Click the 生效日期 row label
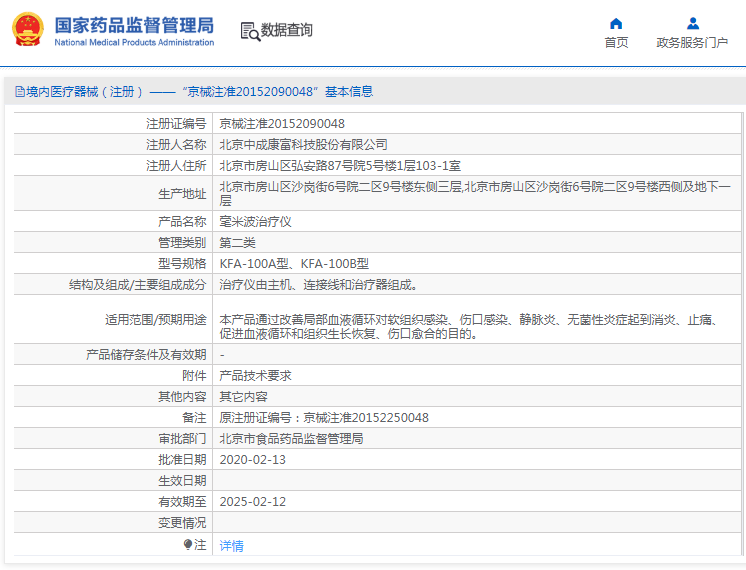Viewport: 746px width, 570px height. coord(182,481)
